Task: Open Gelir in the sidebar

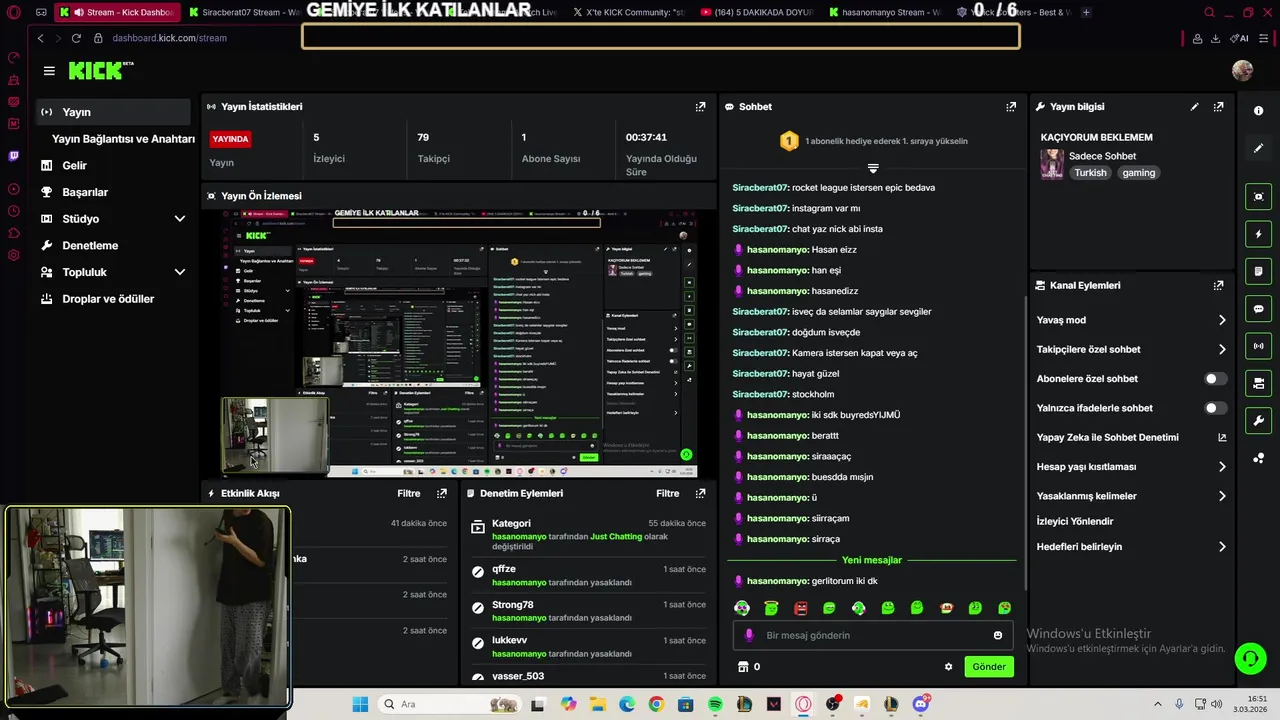Action: pyautogui.click(x=74, y=165)
